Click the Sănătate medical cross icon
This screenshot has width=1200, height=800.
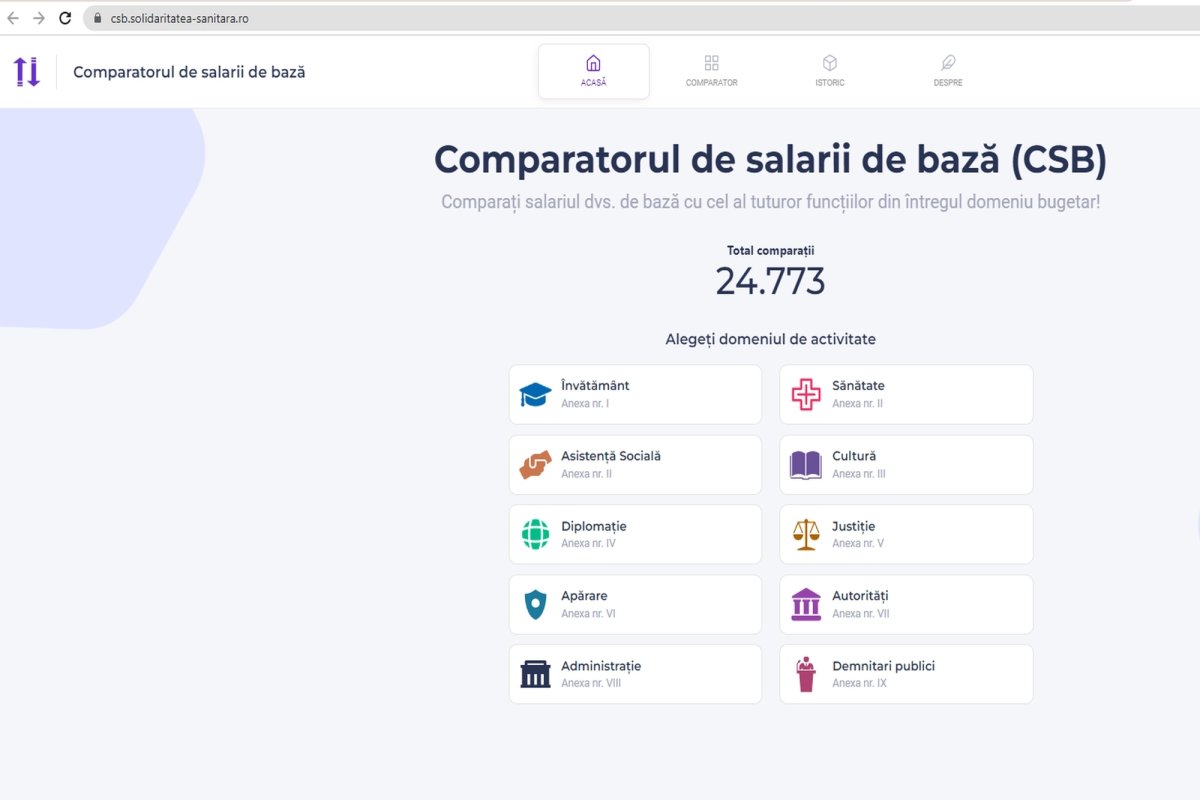806,394
